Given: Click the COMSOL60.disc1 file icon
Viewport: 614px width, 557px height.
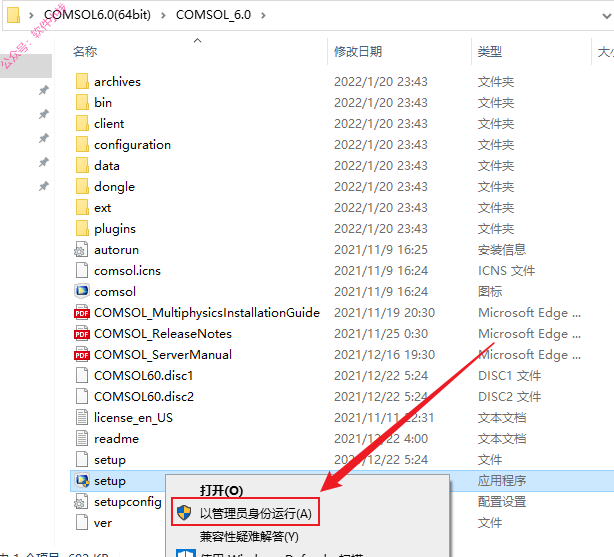Looking at the screenshot, I should 81,376.
